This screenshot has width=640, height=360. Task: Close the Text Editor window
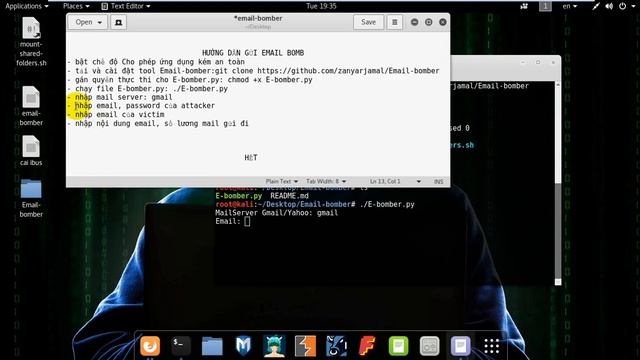(443, 22)
